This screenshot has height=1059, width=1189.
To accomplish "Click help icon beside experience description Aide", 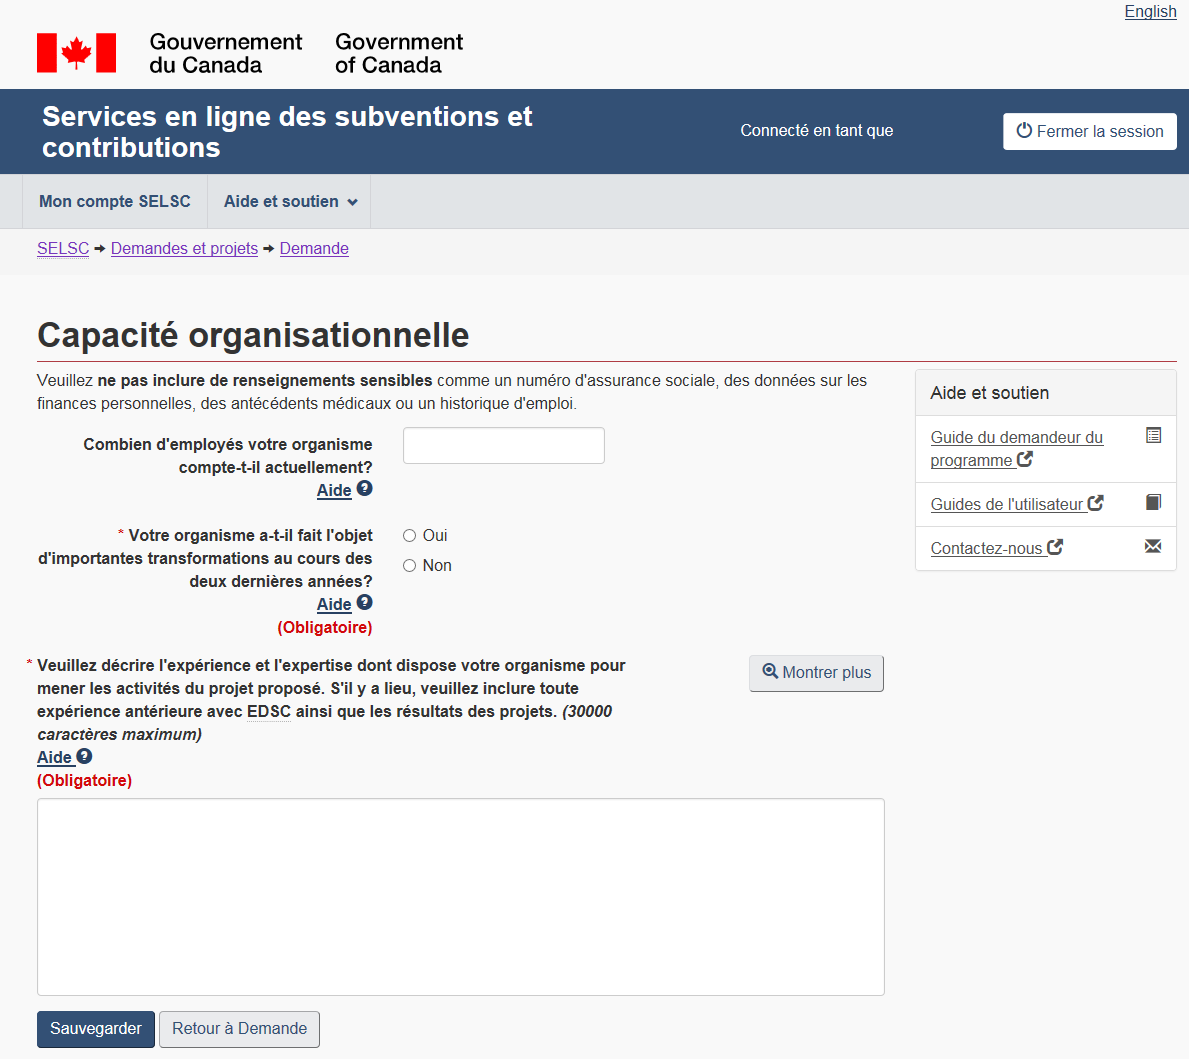I will point(85,756).
